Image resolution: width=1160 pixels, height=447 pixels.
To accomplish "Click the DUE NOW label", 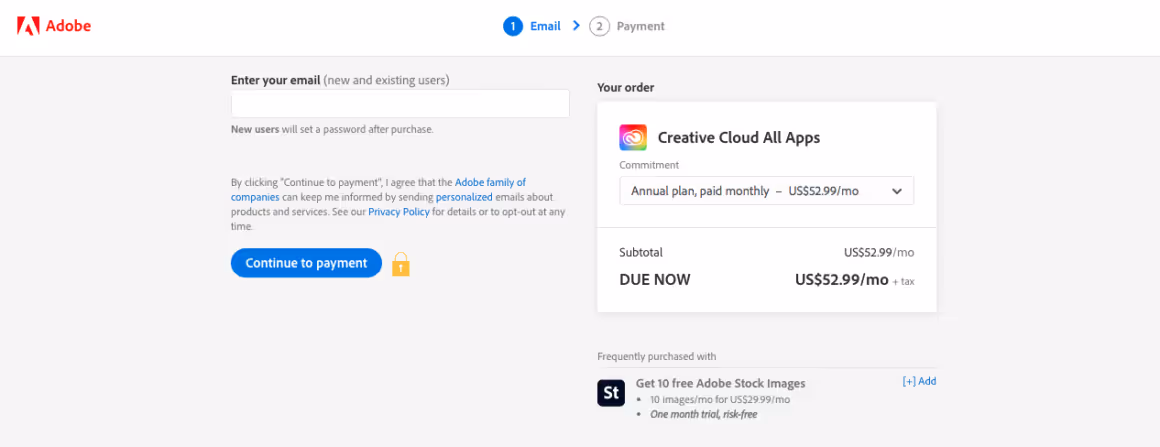I will tap(655, 280).
